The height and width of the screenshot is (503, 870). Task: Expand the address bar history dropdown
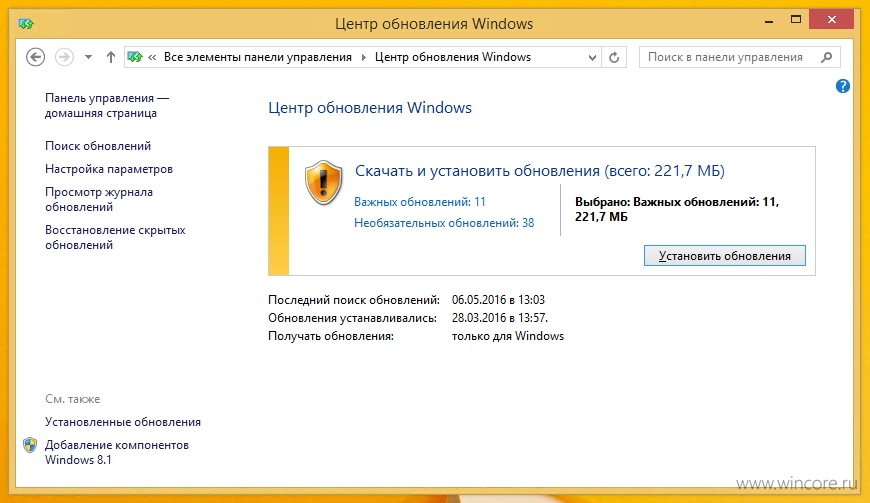pos(592,58)
